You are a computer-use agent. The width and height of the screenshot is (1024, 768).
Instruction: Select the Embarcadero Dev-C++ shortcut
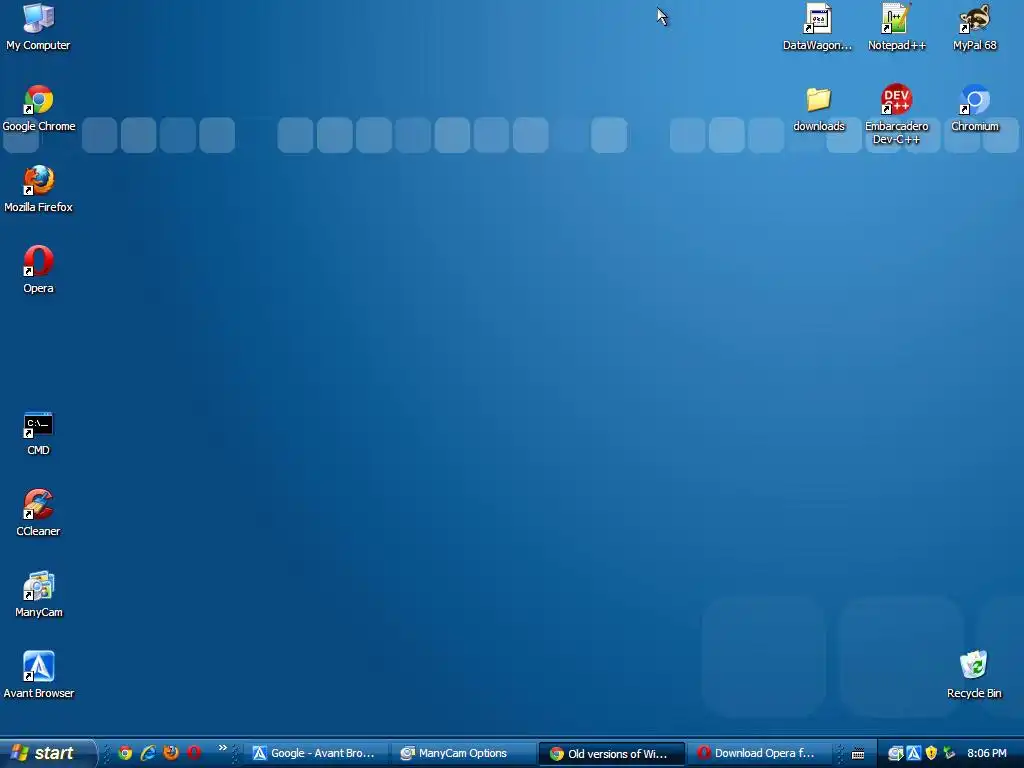[x=897, y=114]
